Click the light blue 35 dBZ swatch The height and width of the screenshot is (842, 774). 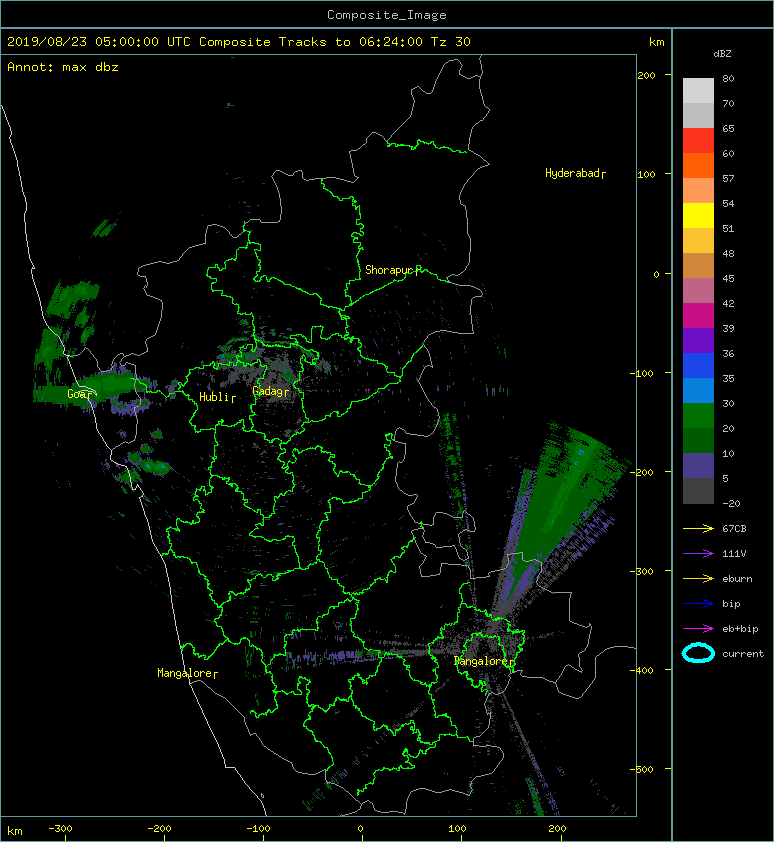click(698, 390)
